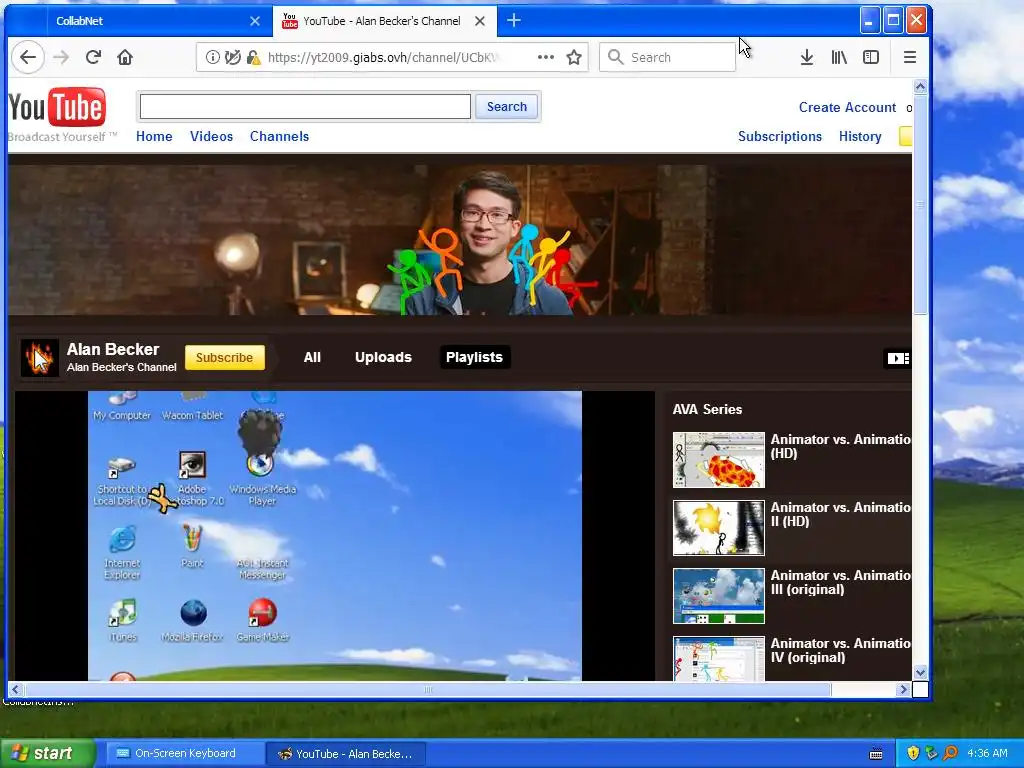Click the YouTube logo

[x=57, y=107]
